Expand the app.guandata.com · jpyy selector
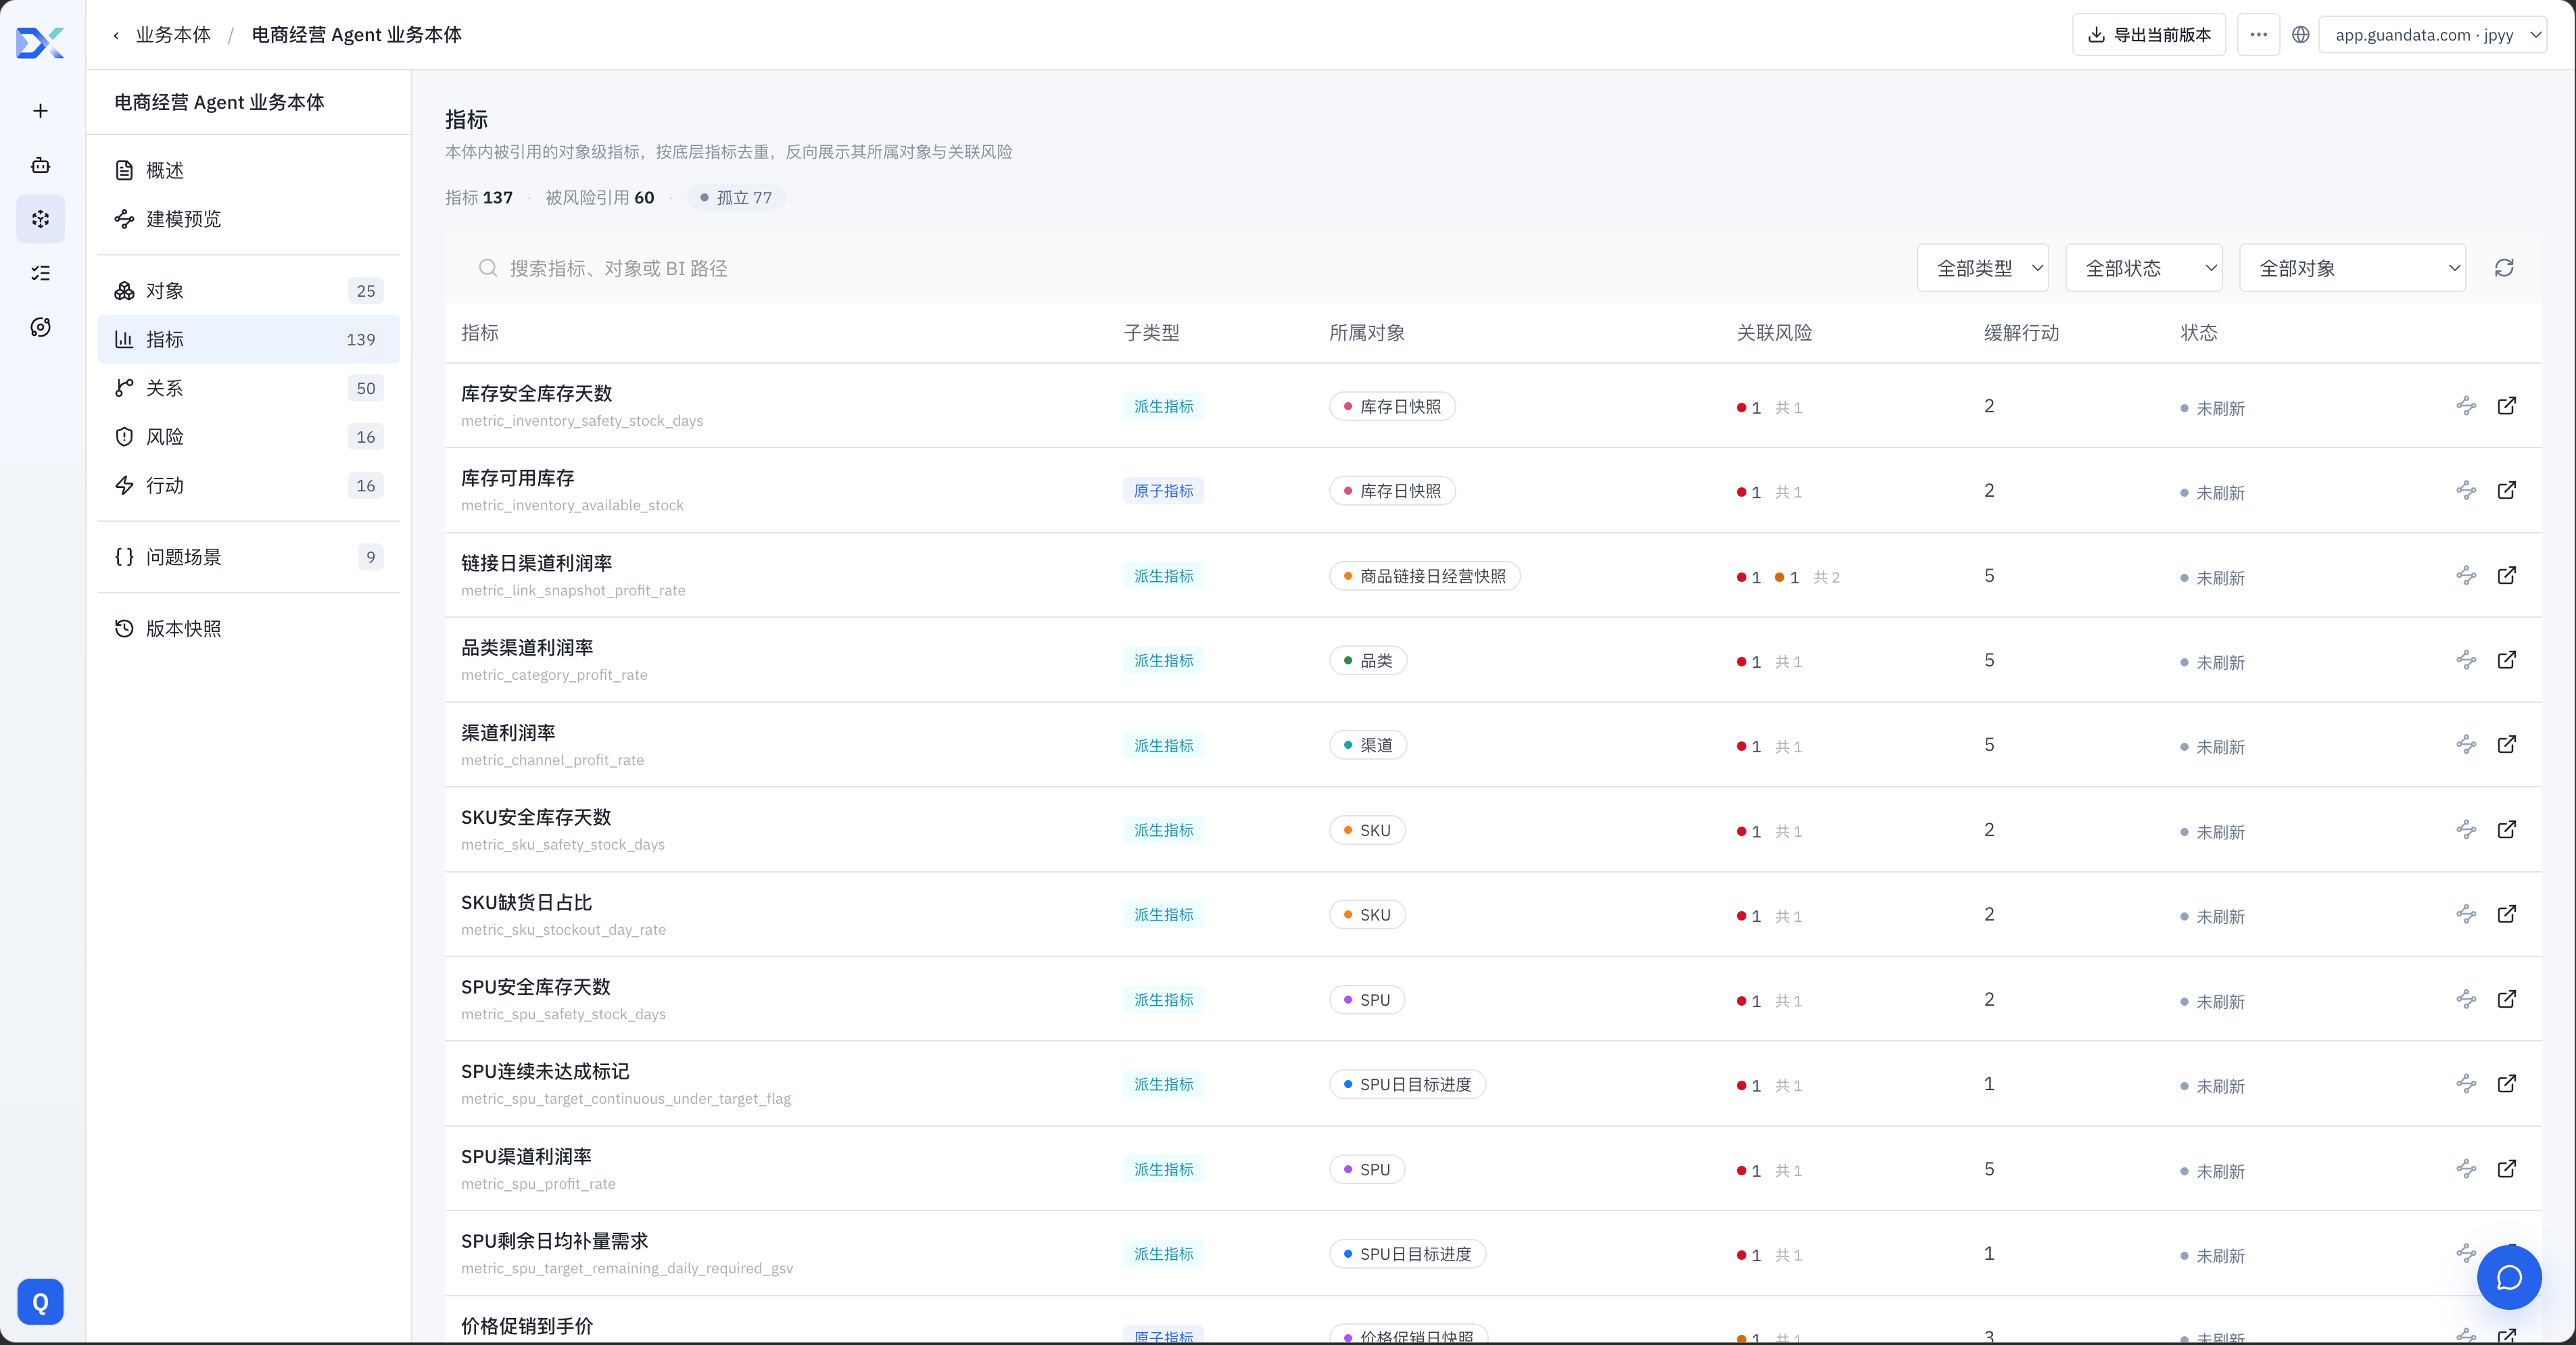This screenshot has height=1345, width=2576. click(x=2432, y=35)
